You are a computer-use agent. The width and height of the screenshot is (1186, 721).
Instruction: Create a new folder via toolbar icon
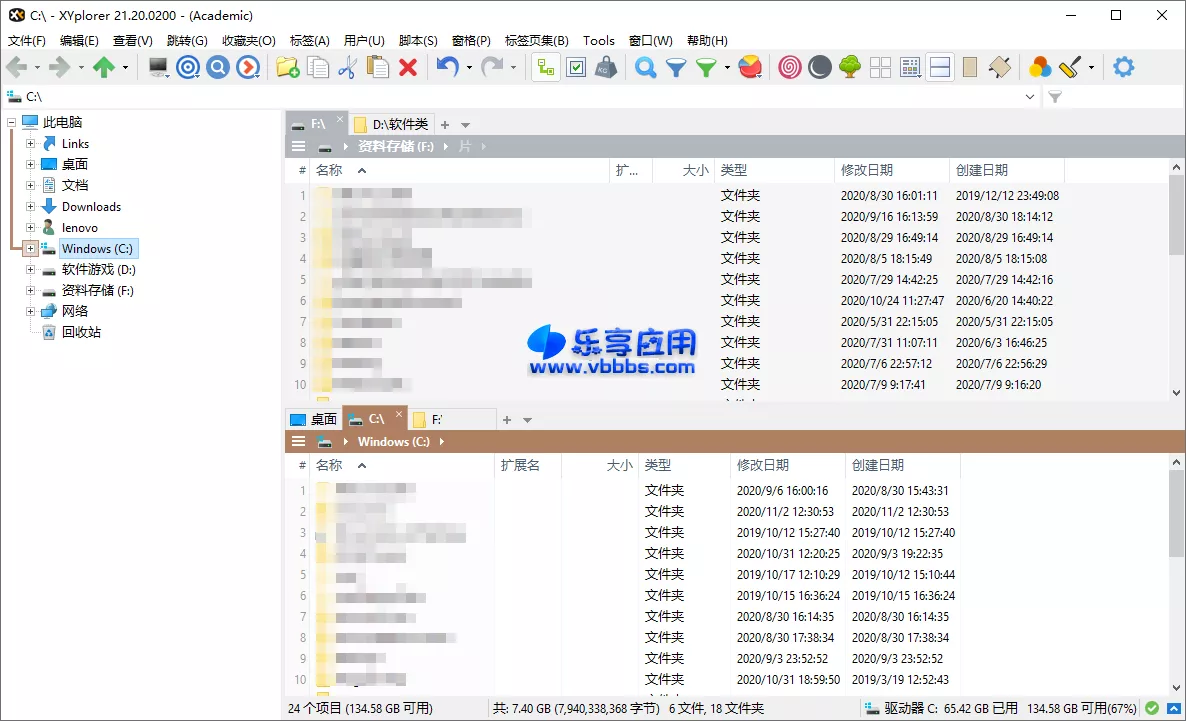point(287,67)
